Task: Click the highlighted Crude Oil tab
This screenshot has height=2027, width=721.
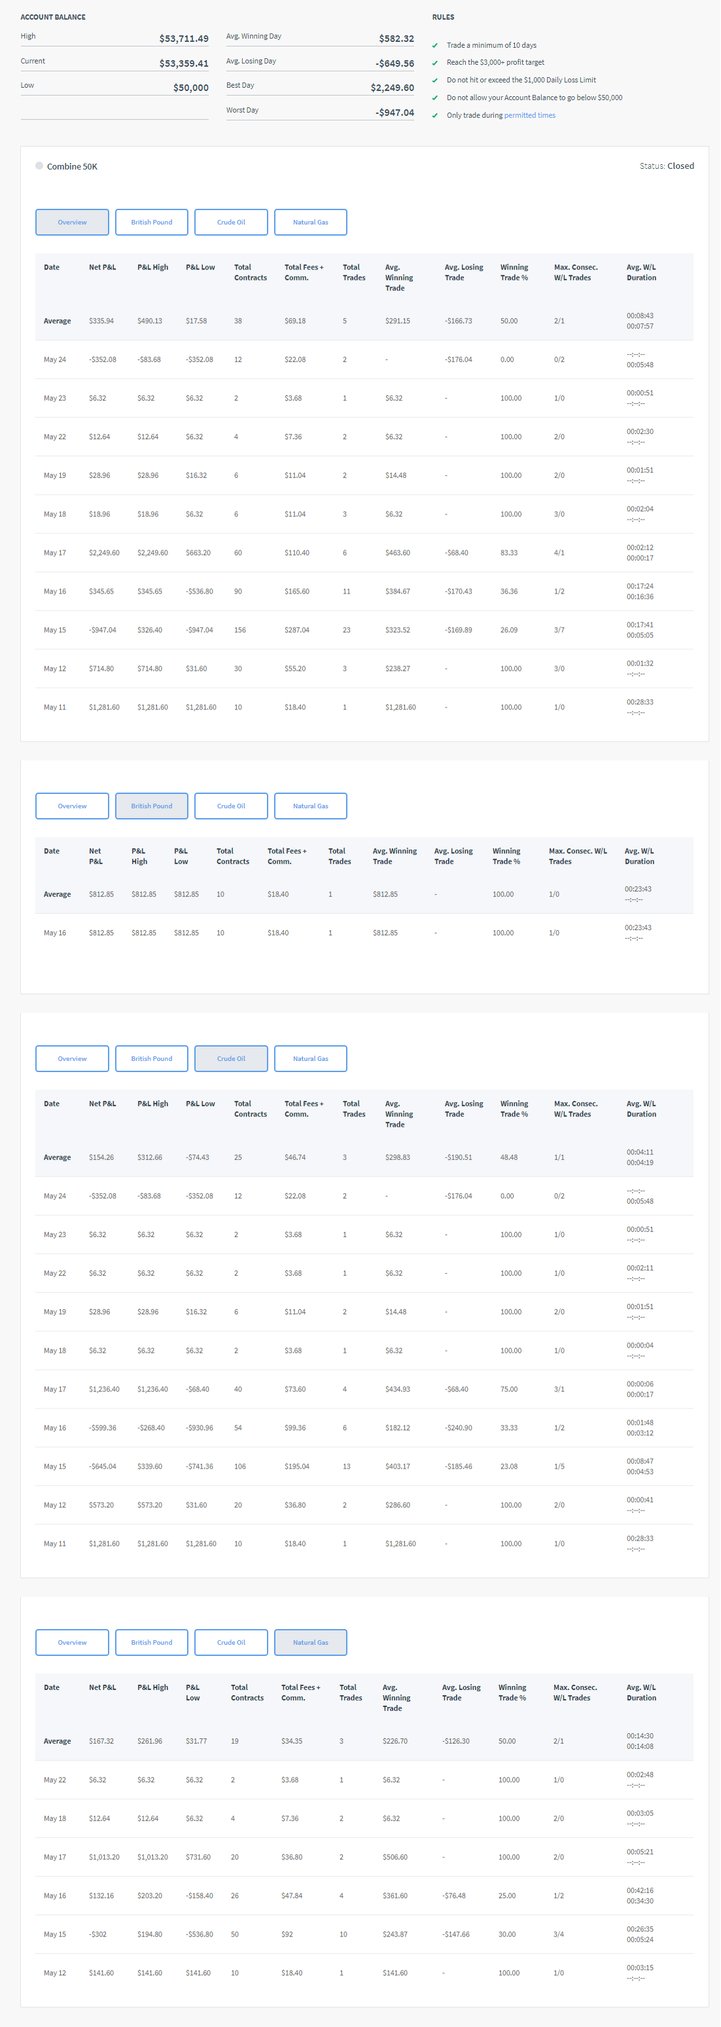Action: [x=231, y=1059]
